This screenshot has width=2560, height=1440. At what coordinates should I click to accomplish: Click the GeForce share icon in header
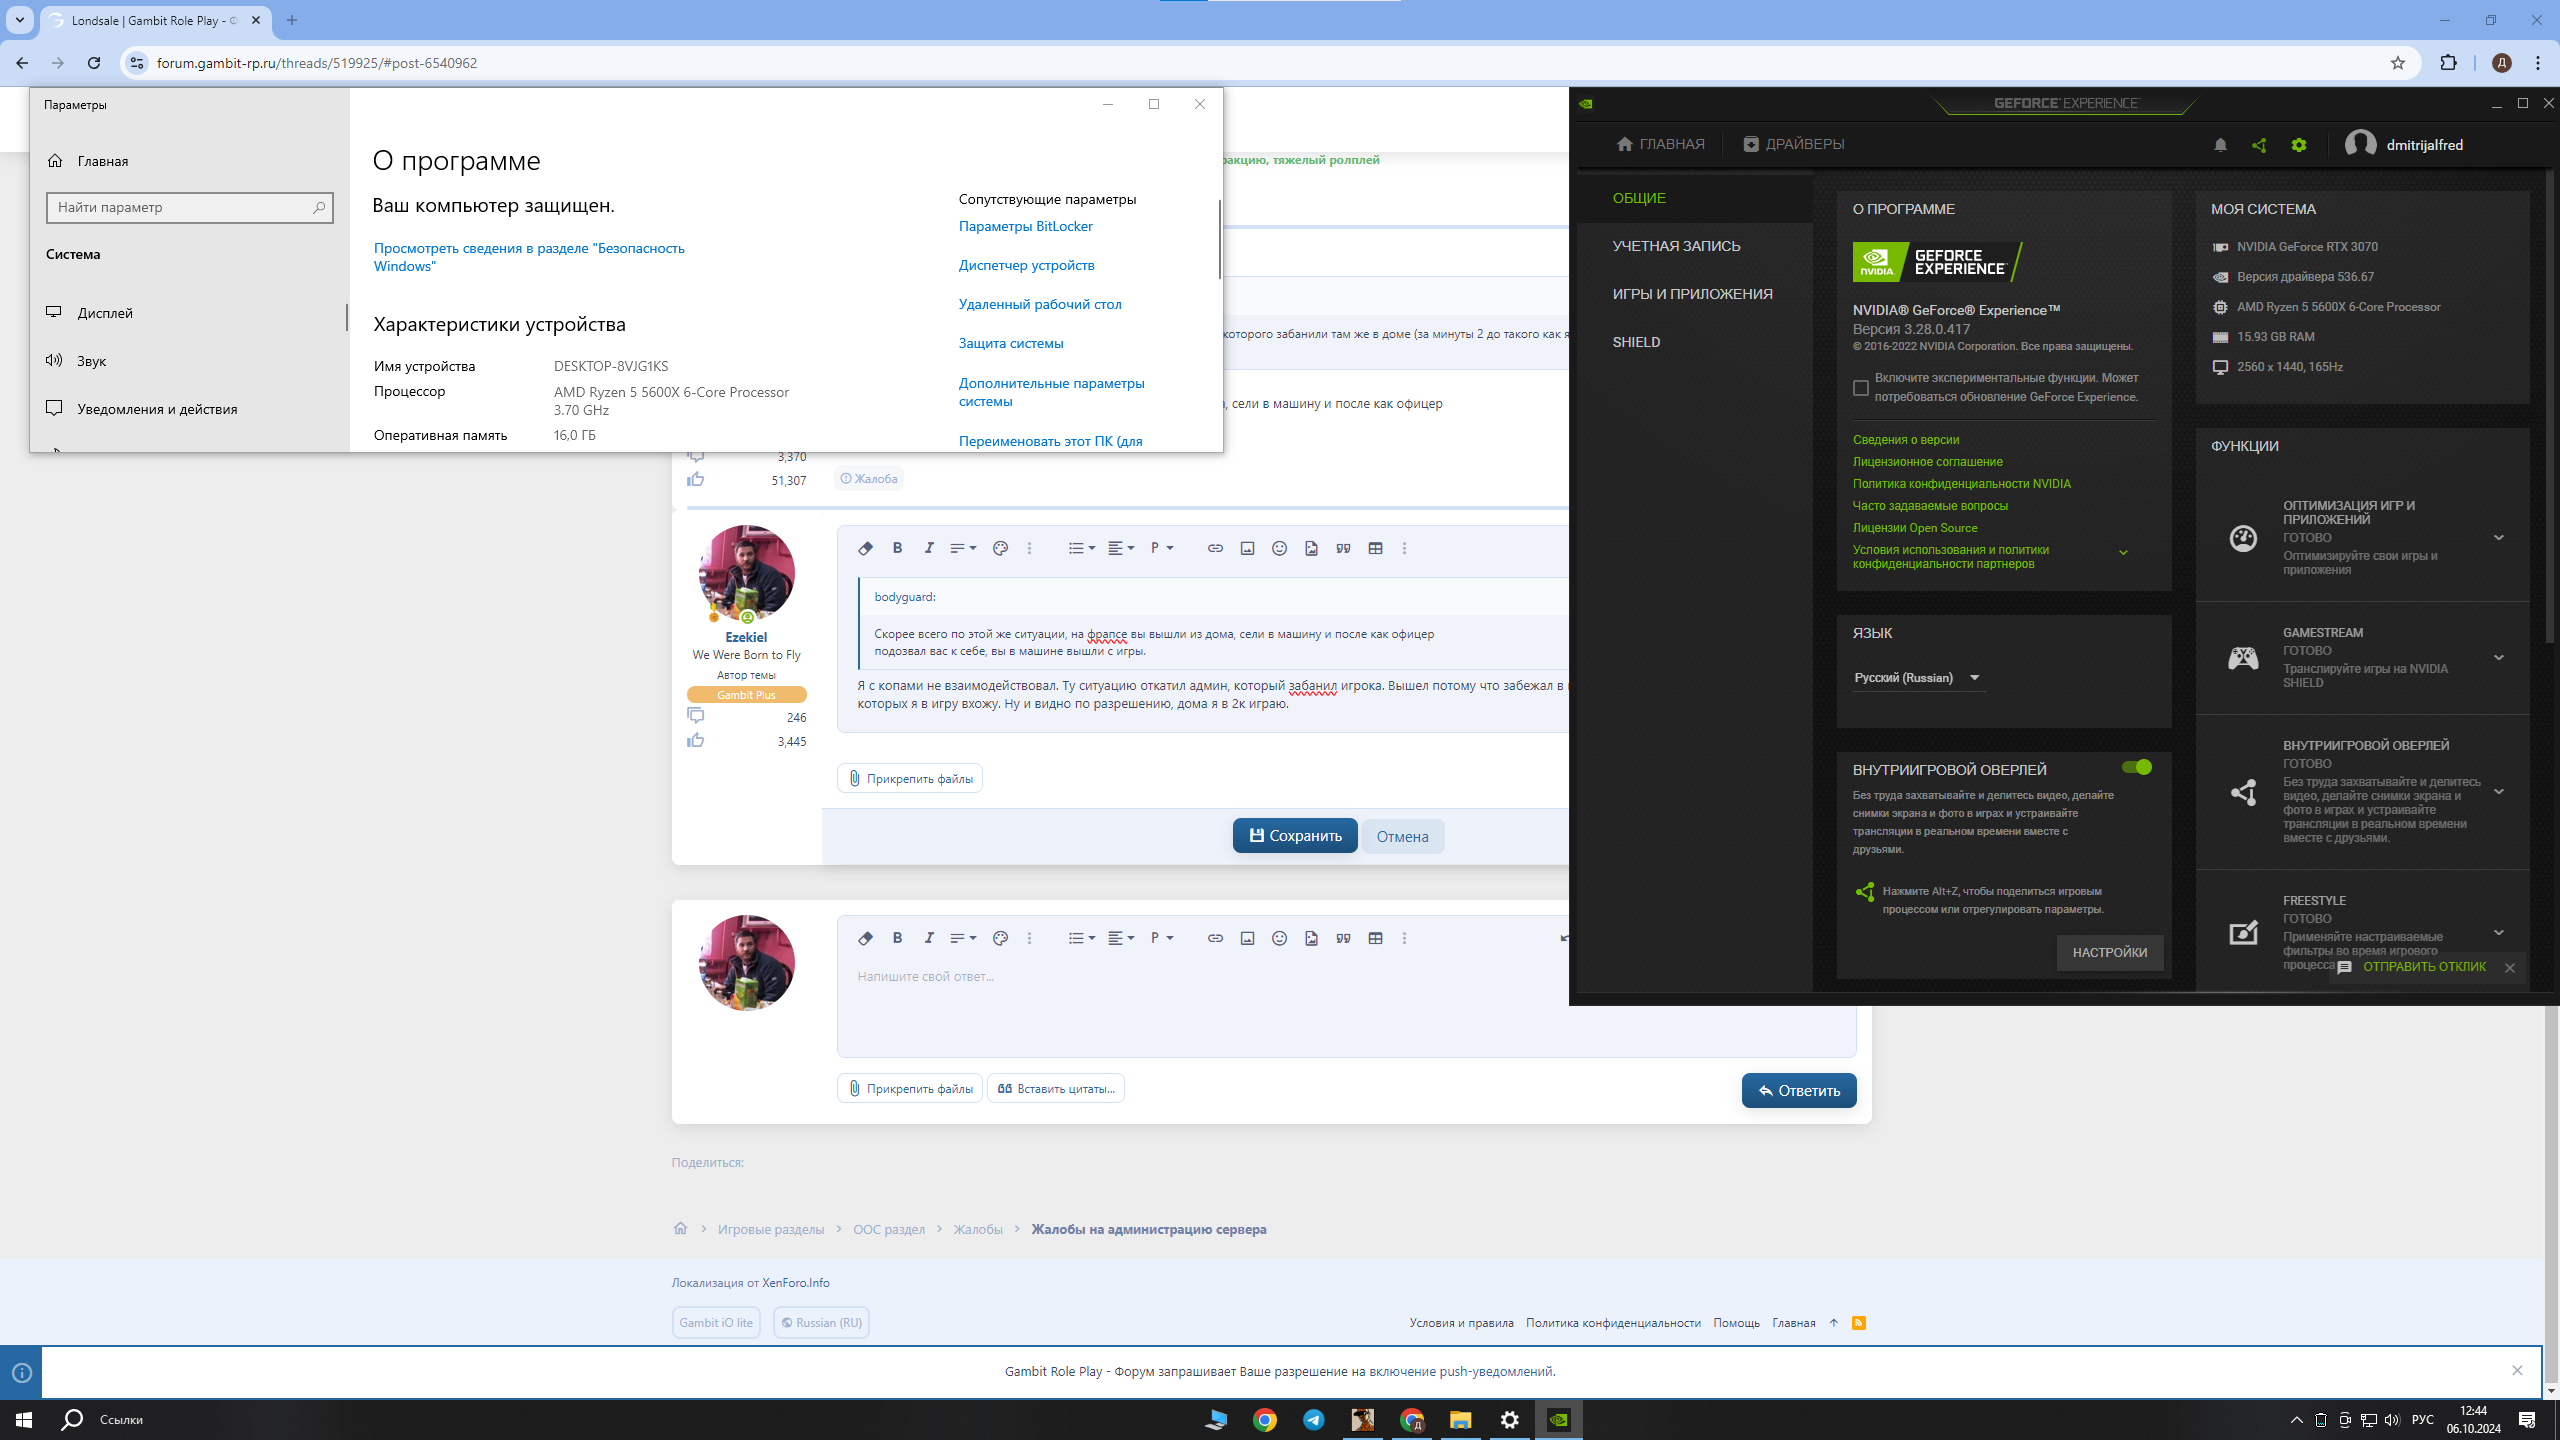(2259, 145)
